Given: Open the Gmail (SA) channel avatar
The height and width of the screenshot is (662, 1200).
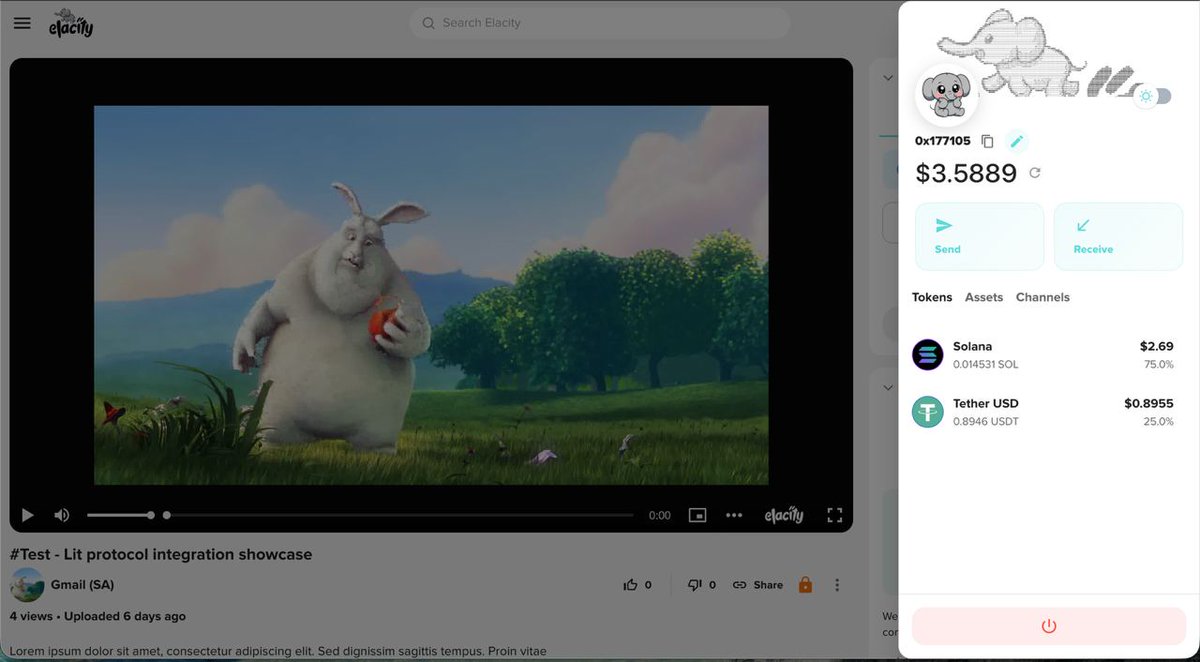Looking at the screenshot, I should point(27,585).
